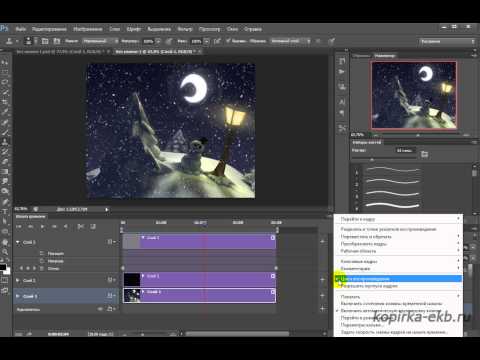Enable the Opacity keyframe stopwatch

42,261
